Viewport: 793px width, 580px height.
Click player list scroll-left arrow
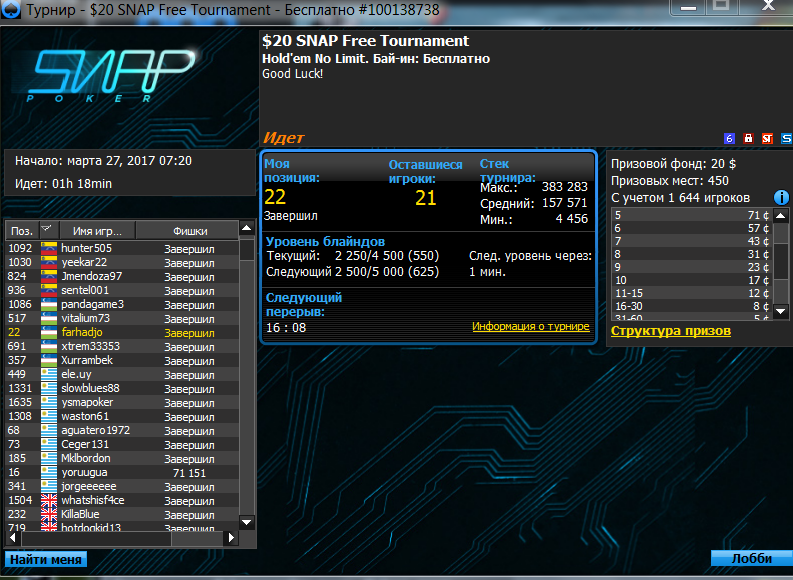[13, 538]
